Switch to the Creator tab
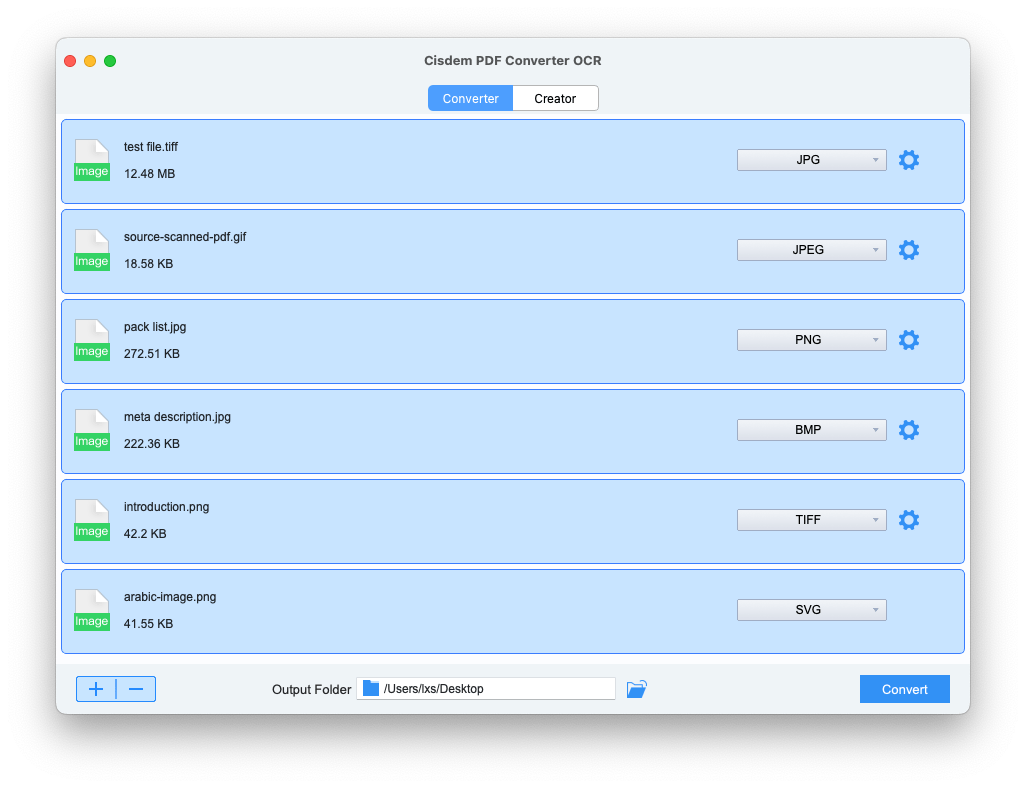The image size is (1026, 788). (555, 98)
